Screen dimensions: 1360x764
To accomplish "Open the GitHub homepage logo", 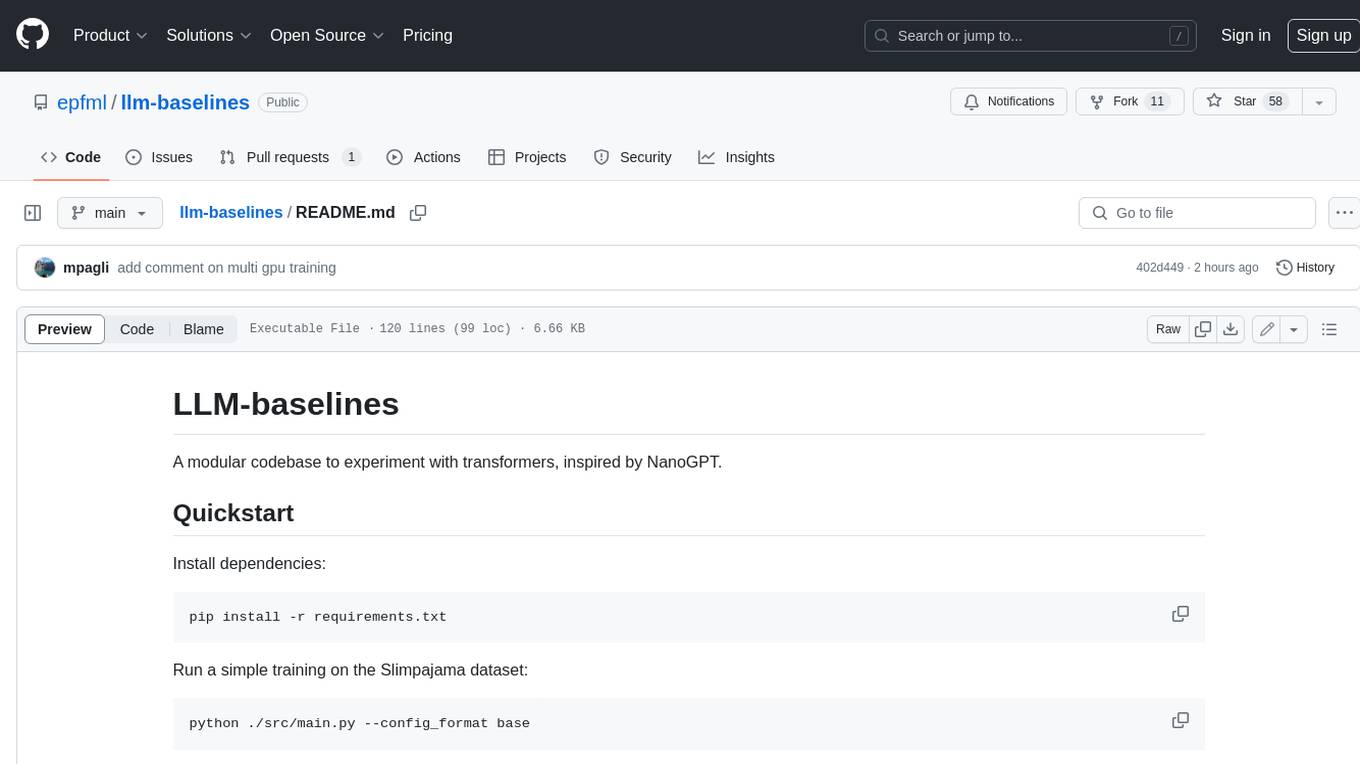I will pyautogui.click(x=32, y=35).
